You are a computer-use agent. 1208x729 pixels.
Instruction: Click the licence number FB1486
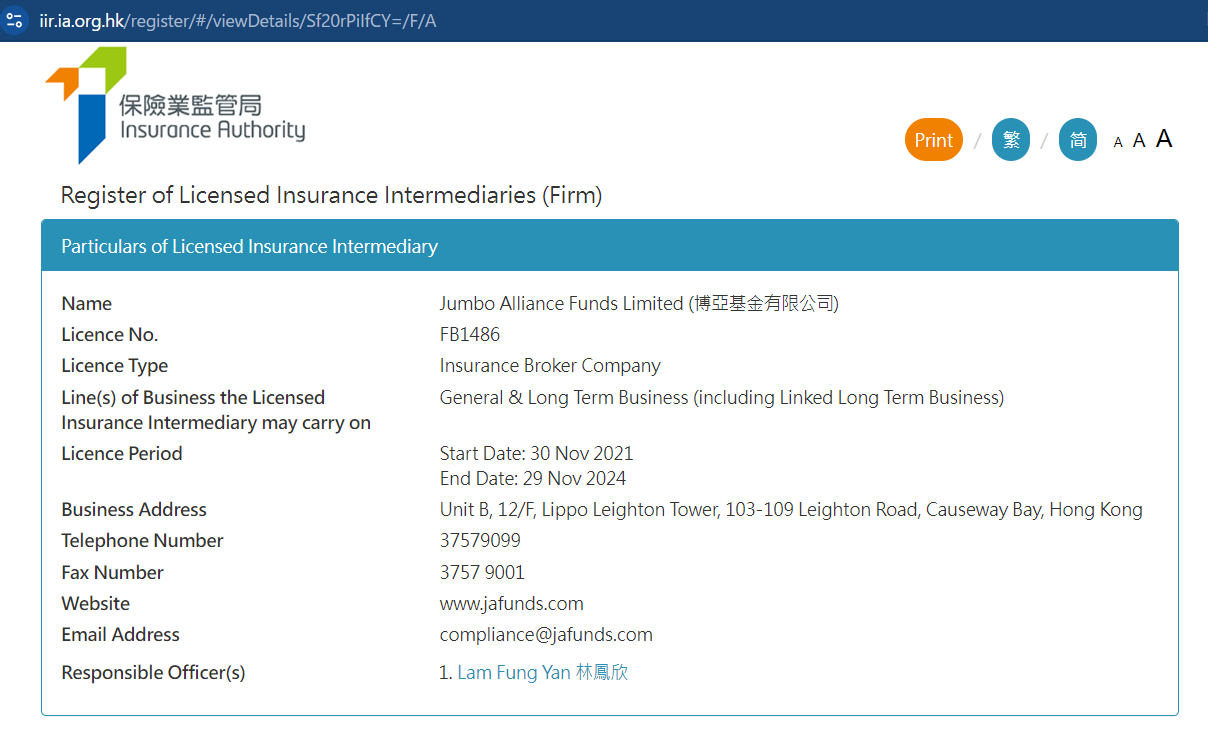pos(470,335)
